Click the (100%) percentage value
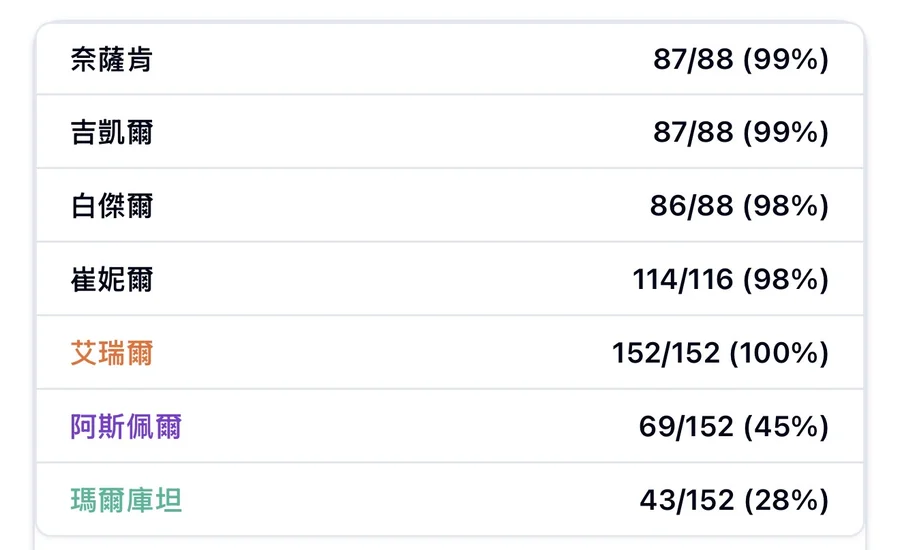The image size is (900, 550). (x=779, y=353)
